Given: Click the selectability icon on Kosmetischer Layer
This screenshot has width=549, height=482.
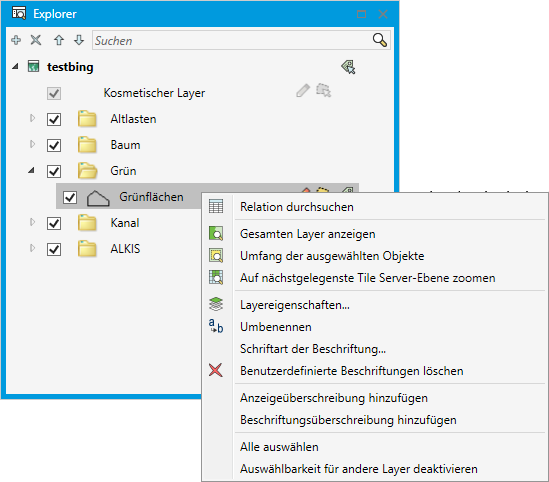Looking at the screenshot, I should [324, 91].
